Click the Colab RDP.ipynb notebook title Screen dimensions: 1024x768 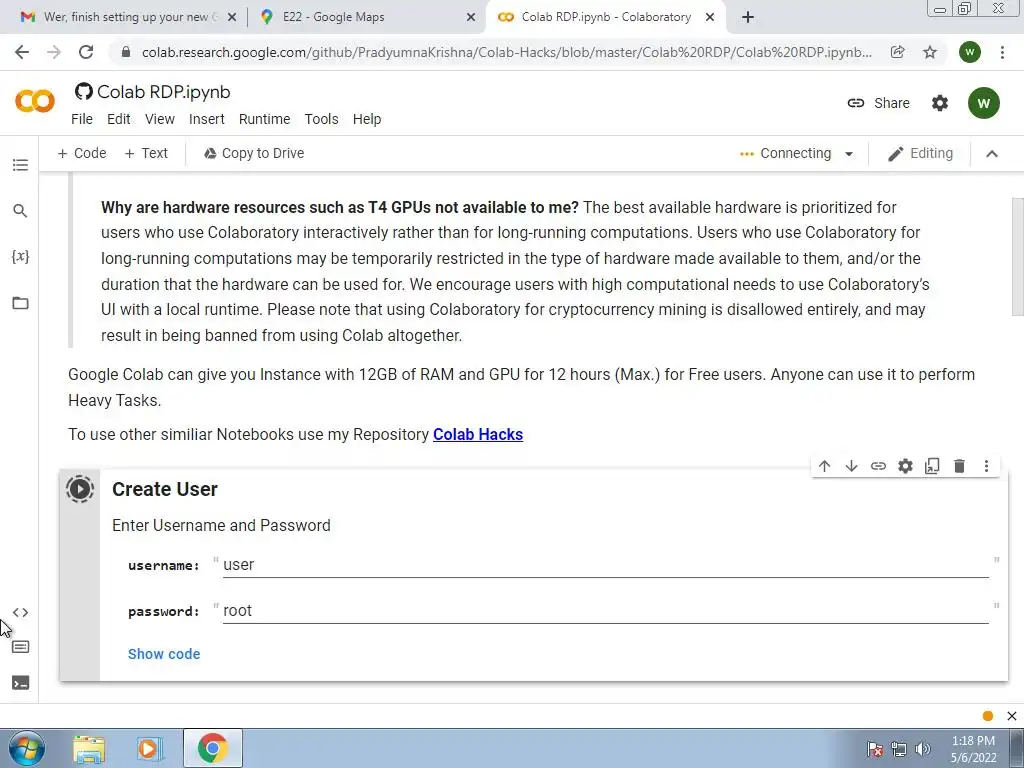(163, 92)
